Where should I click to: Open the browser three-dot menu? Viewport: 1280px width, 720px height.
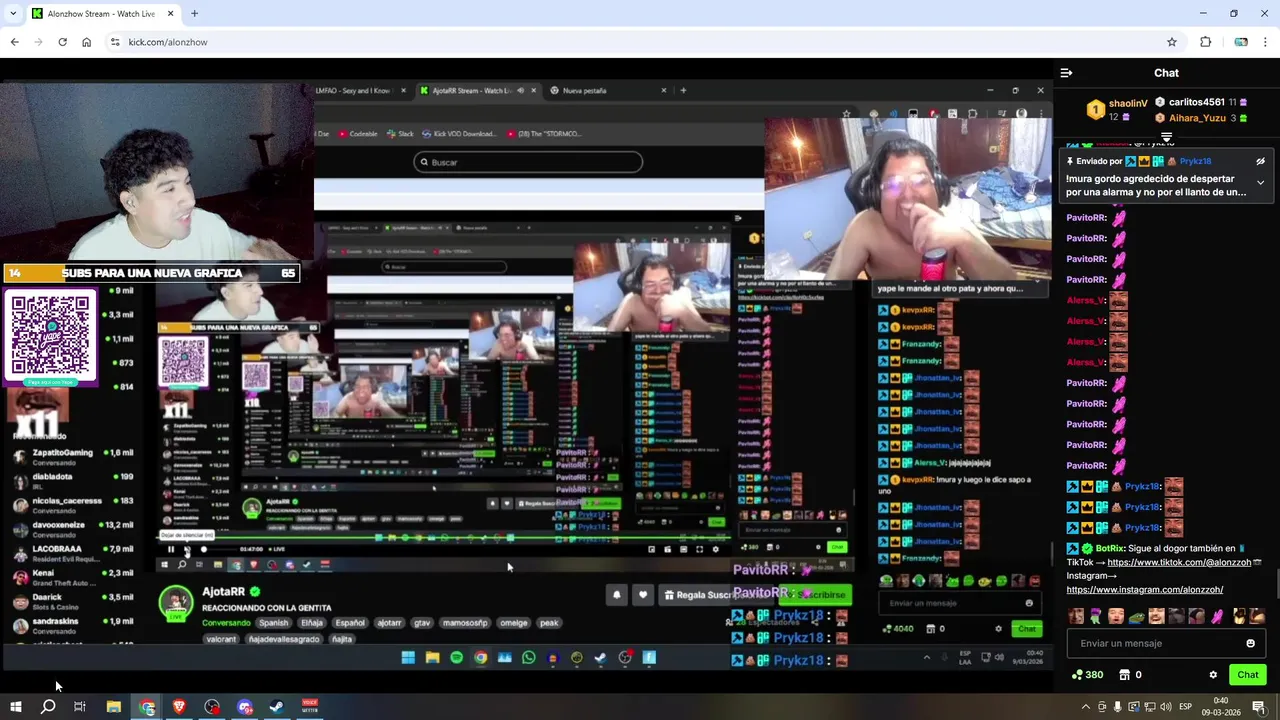point(1265,42)
